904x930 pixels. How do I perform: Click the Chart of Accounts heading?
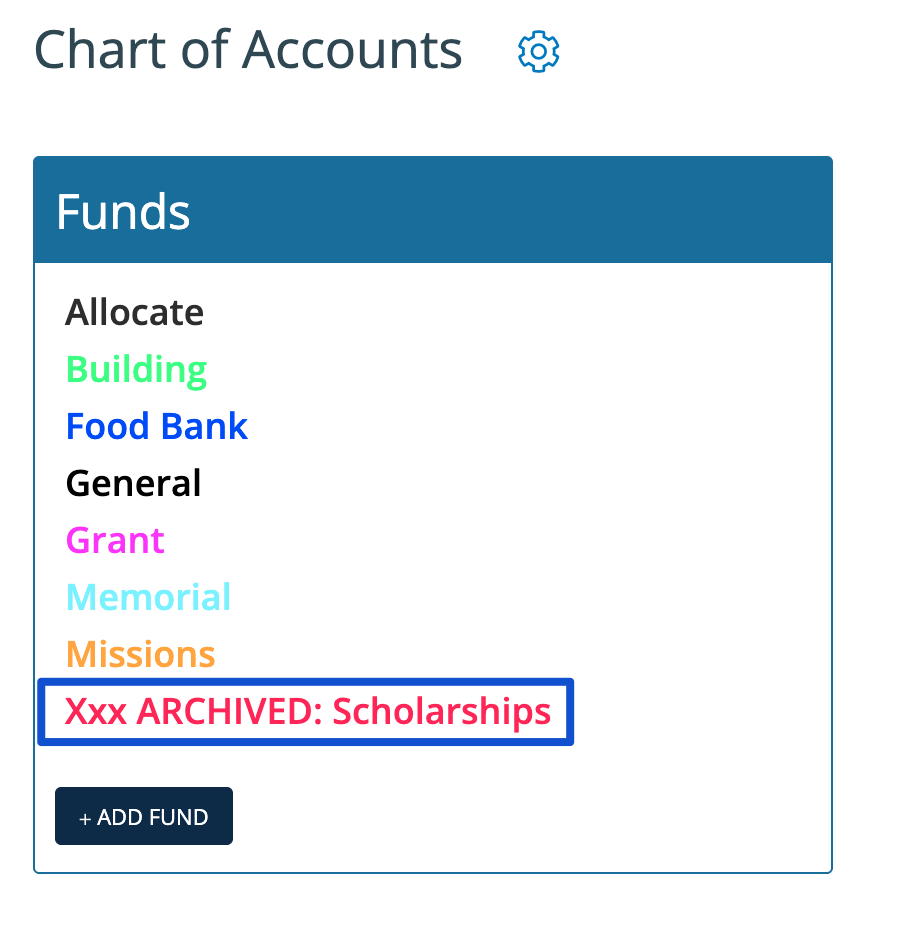tap(248, 50)
